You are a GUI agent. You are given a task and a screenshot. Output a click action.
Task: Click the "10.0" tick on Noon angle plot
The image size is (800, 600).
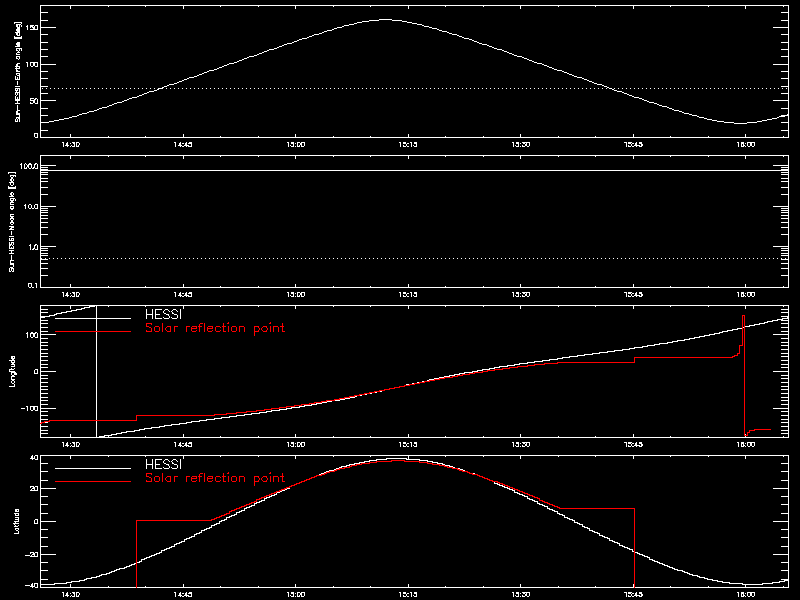point(30,207)
